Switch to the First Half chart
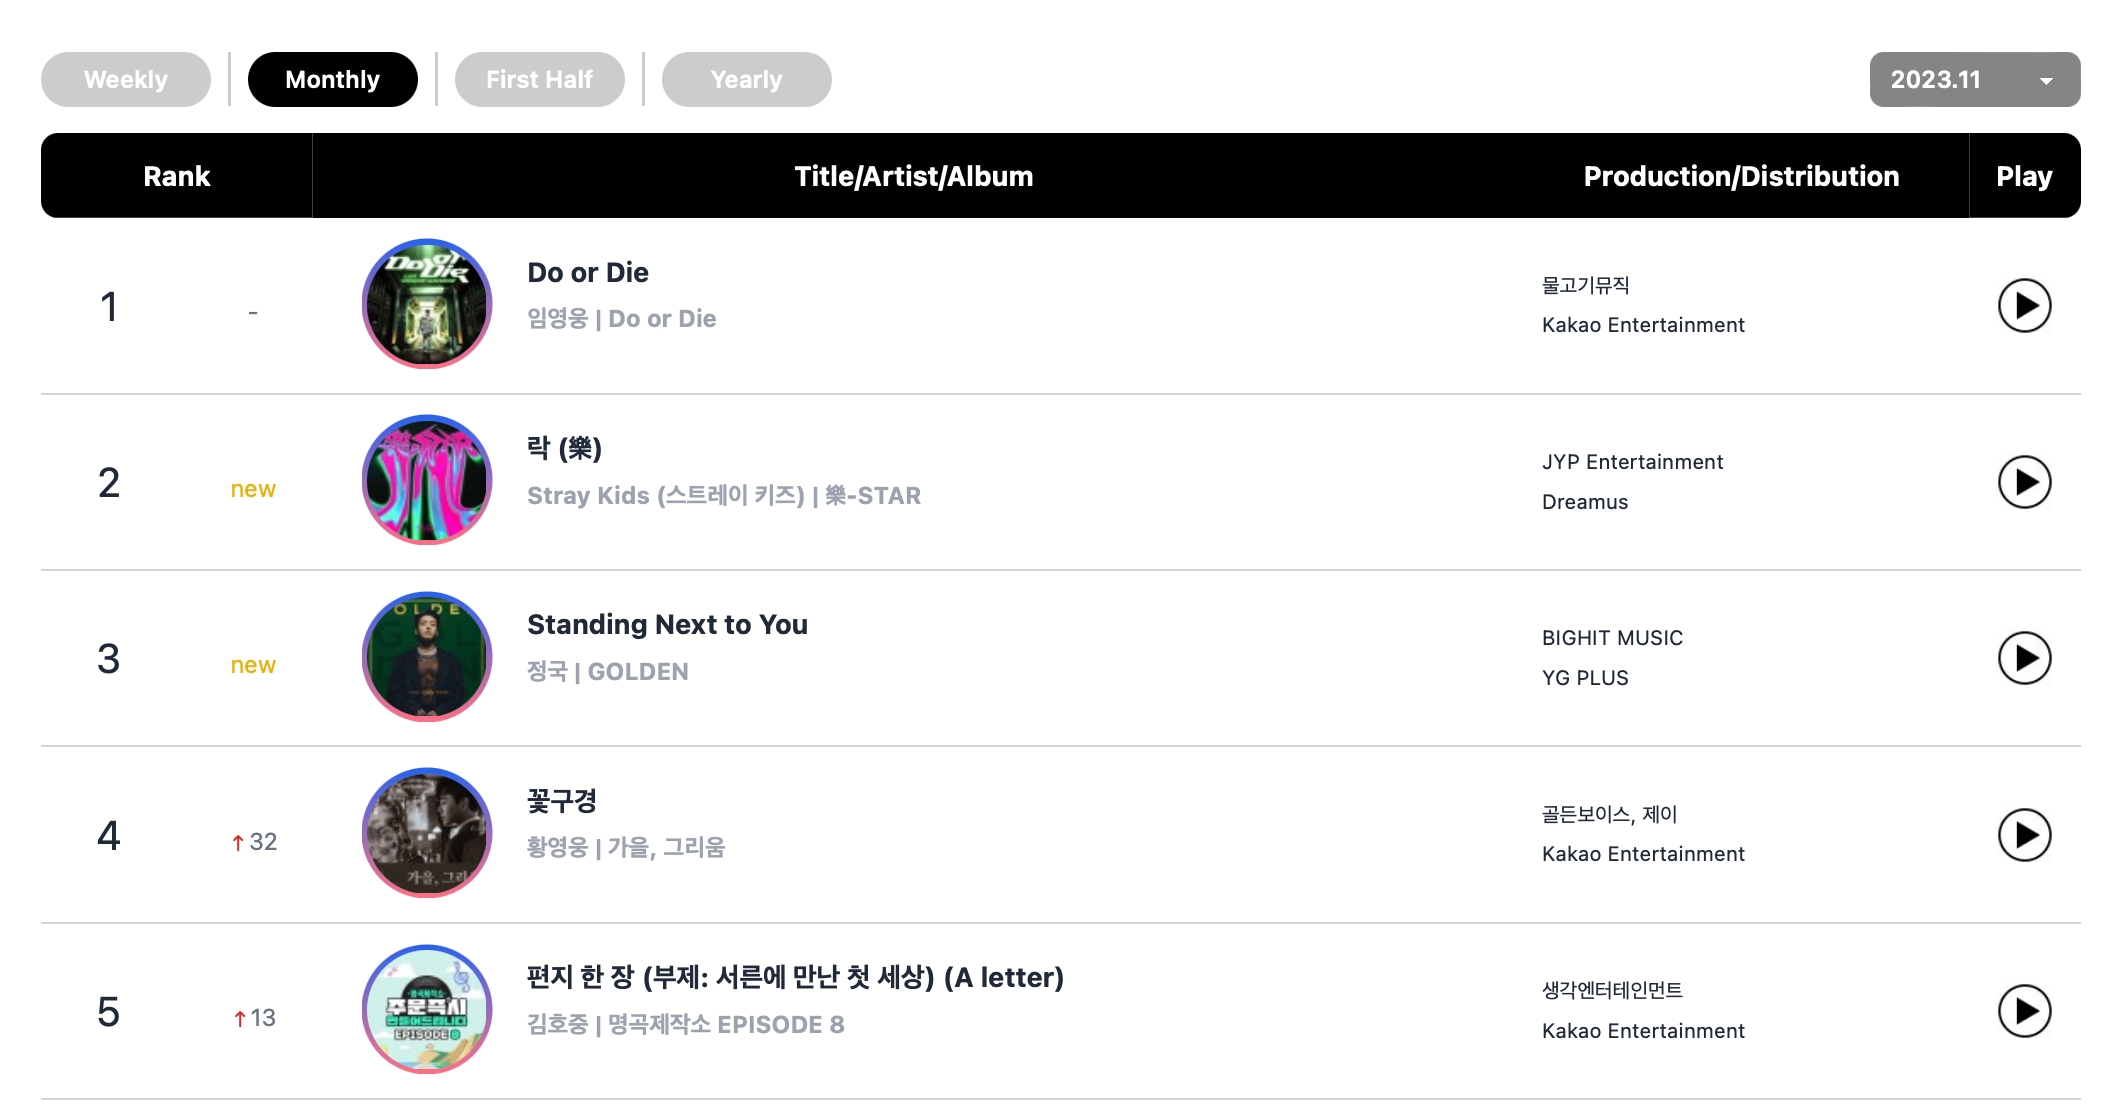This screenshot has width=2128, height=1112. (x=539, y=80)
